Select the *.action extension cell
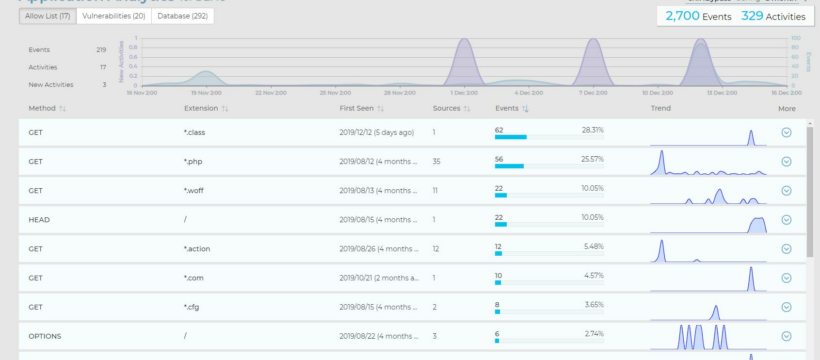820x360 pixels. point(197,249)
